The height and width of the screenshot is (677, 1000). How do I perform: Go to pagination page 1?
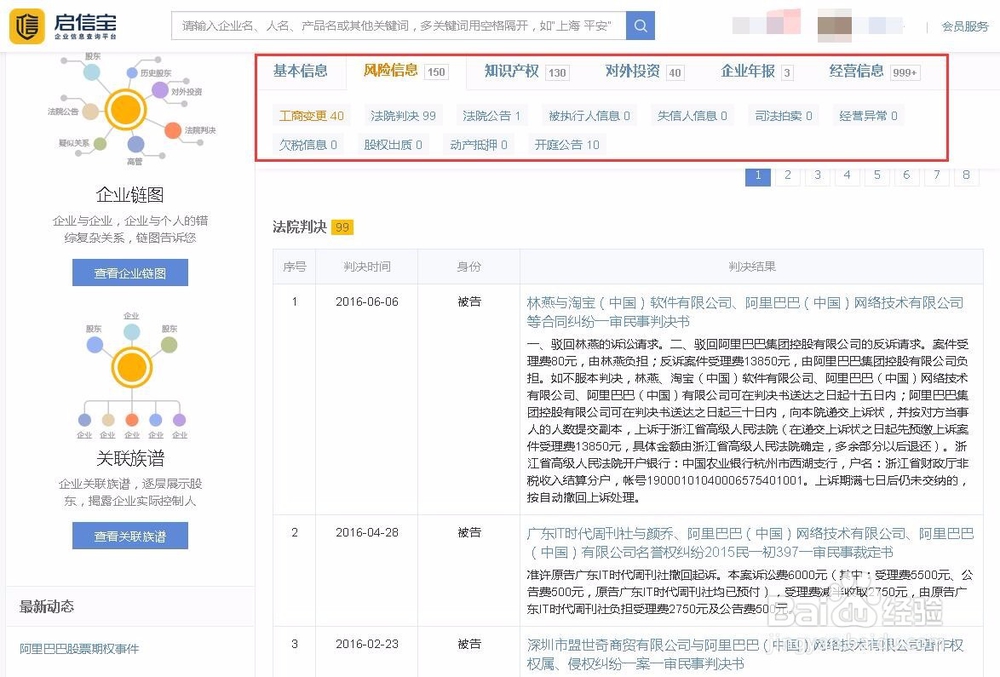(x=758, y=176)
